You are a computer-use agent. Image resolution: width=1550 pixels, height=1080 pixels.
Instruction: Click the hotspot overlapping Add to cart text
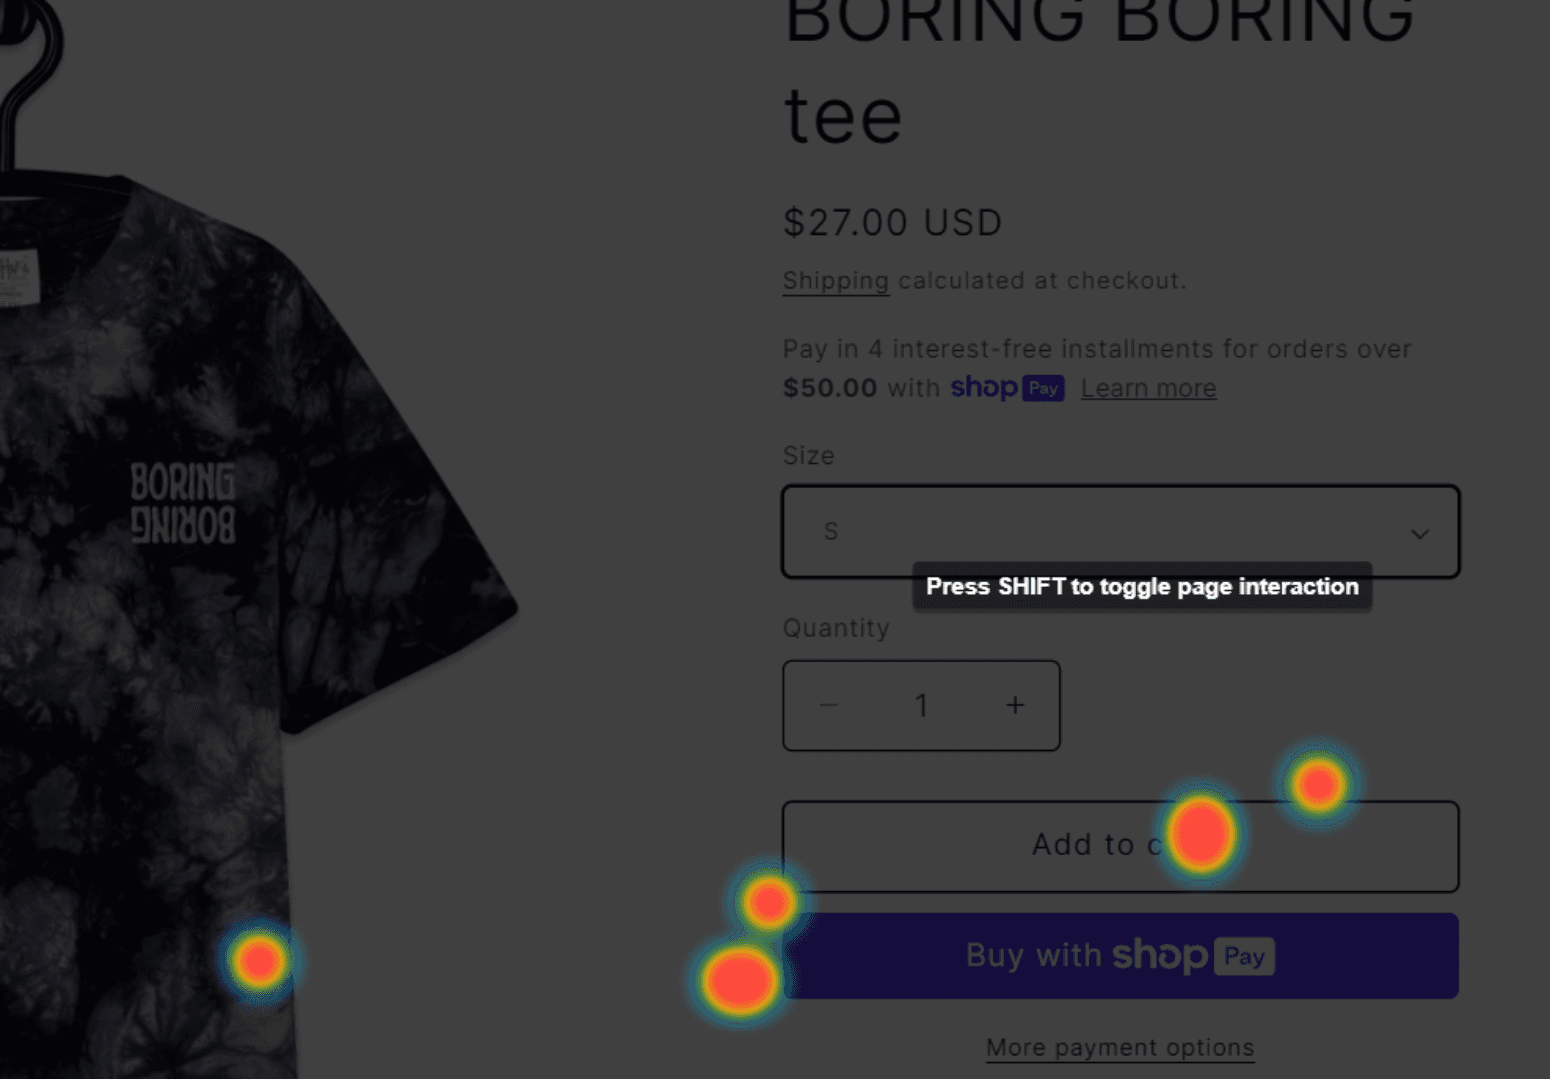click(1201, 834)
